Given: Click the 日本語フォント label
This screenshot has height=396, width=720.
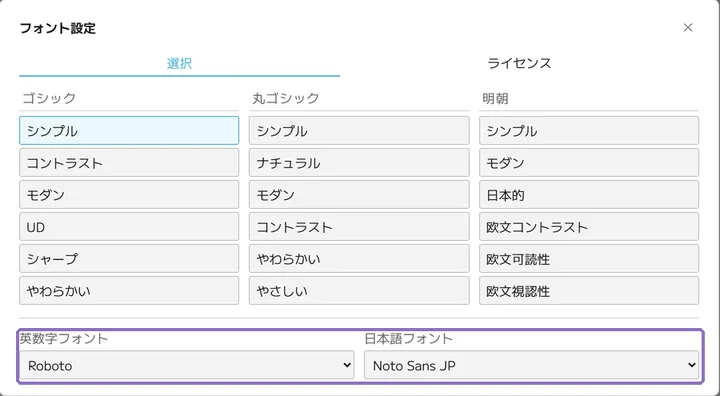Looking at the screenshot, I should [x=409, y=339].
